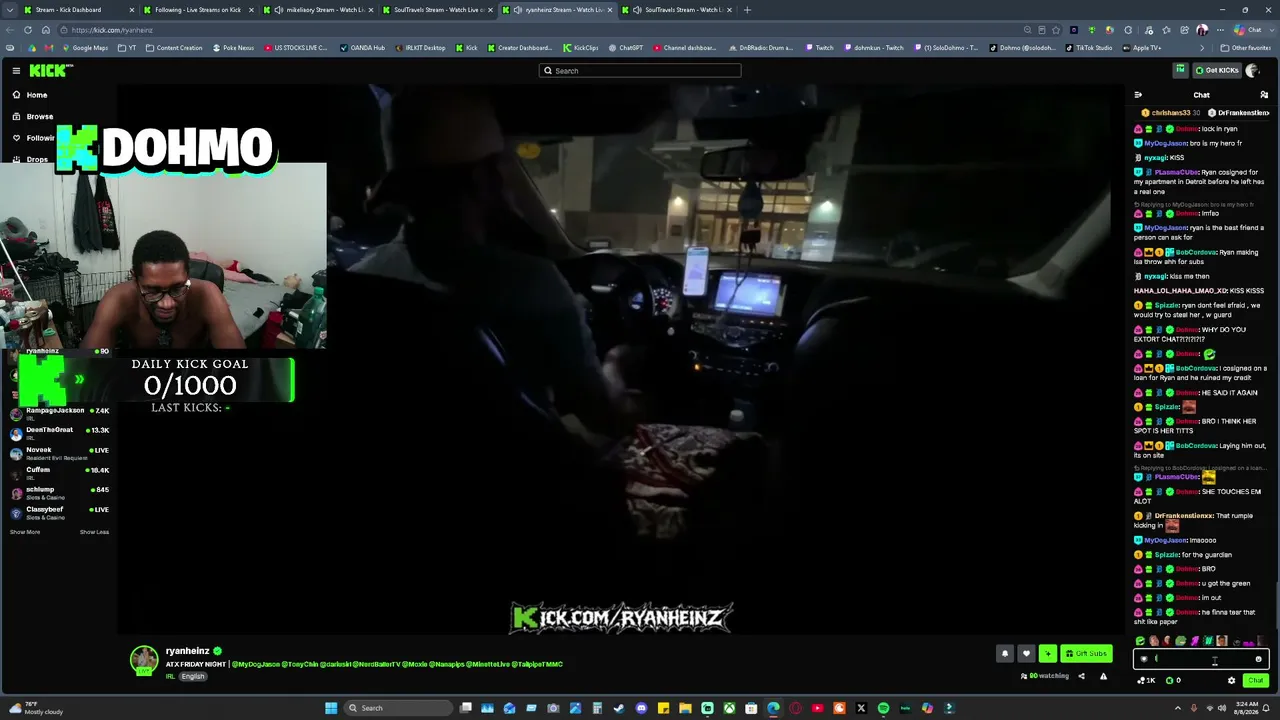Screen dimensions: 1280x720
Task: Open the Creator Dashboard bookmark
Action: pyautogui.click(x=520, y=48)
